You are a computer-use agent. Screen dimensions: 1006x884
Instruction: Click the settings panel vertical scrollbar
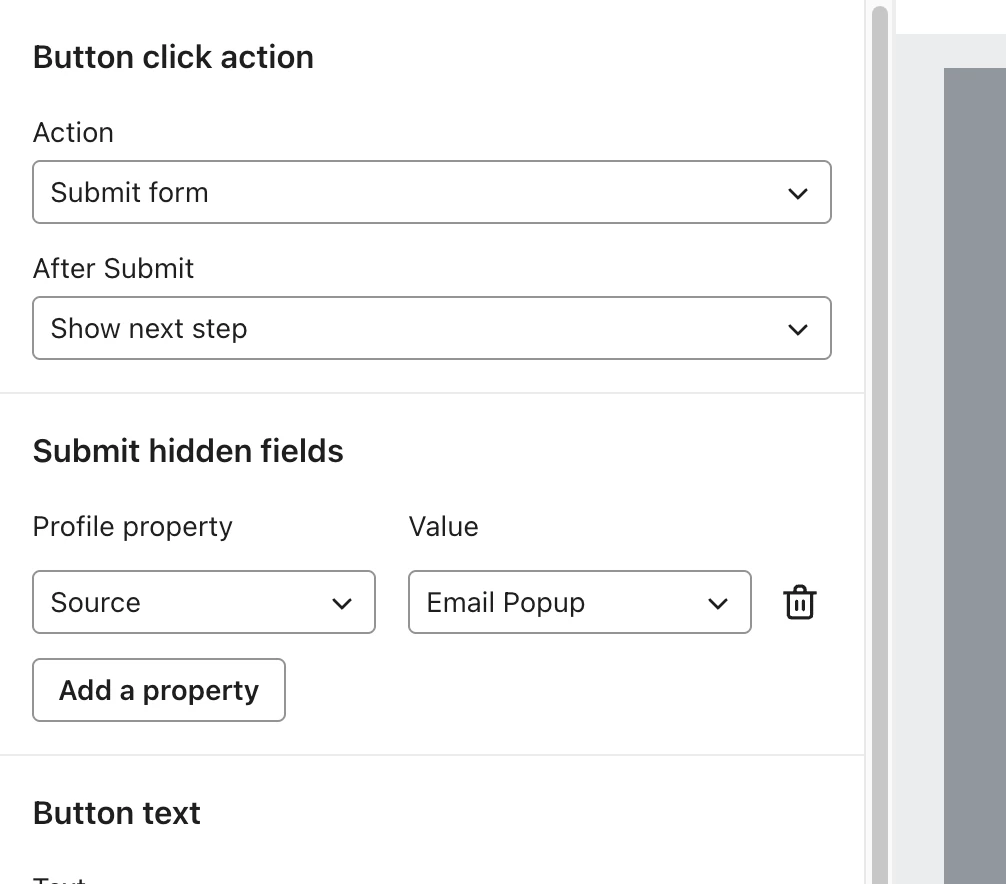(880, 443)
